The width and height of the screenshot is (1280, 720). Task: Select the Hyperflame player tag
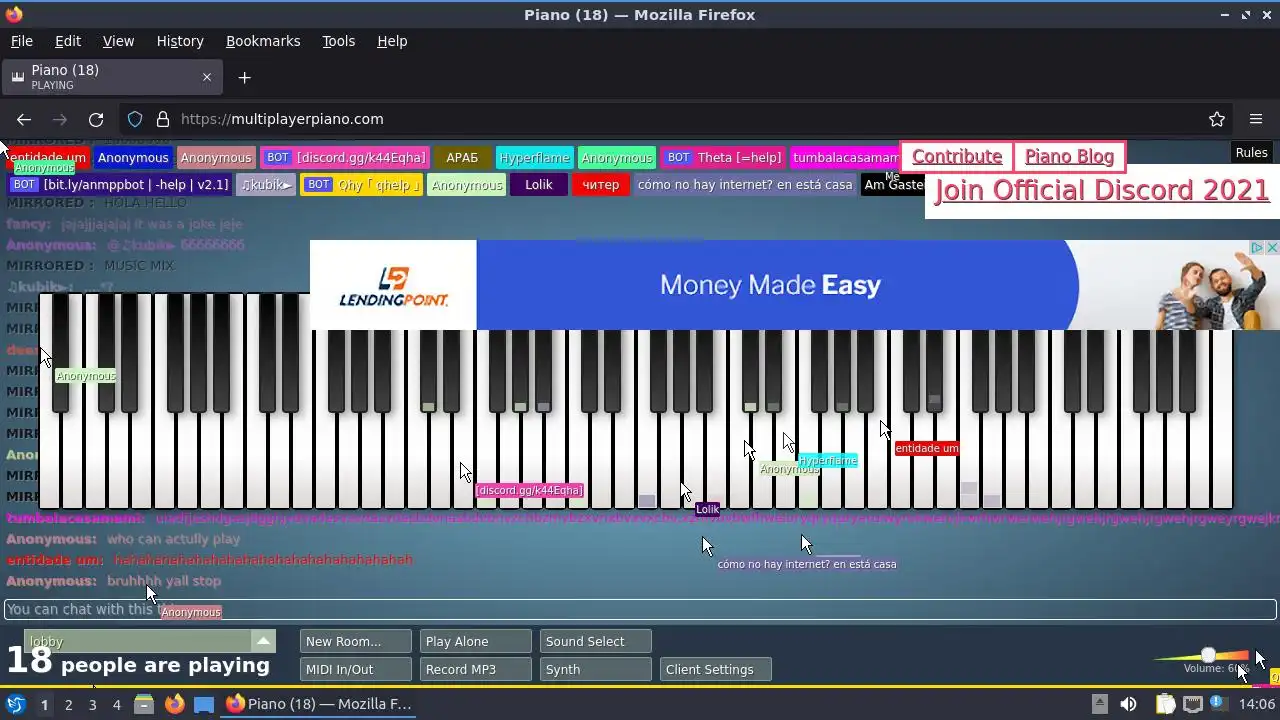535,158
